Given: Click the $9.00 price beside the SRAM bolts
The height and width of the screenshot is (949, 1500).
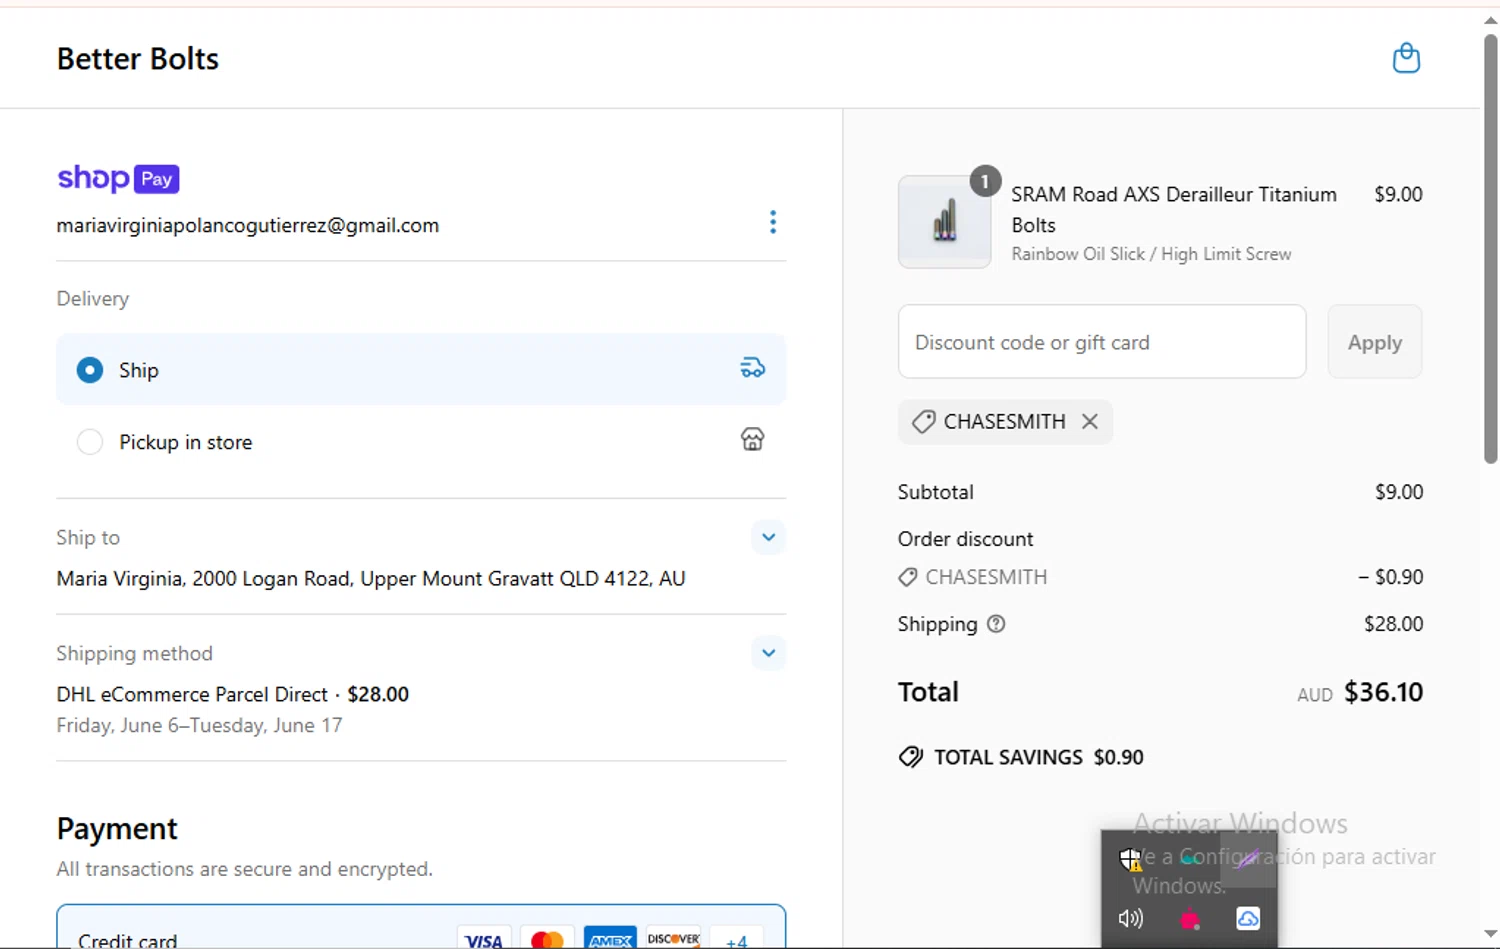Looking at the screenshot, I should [1398, 194].
